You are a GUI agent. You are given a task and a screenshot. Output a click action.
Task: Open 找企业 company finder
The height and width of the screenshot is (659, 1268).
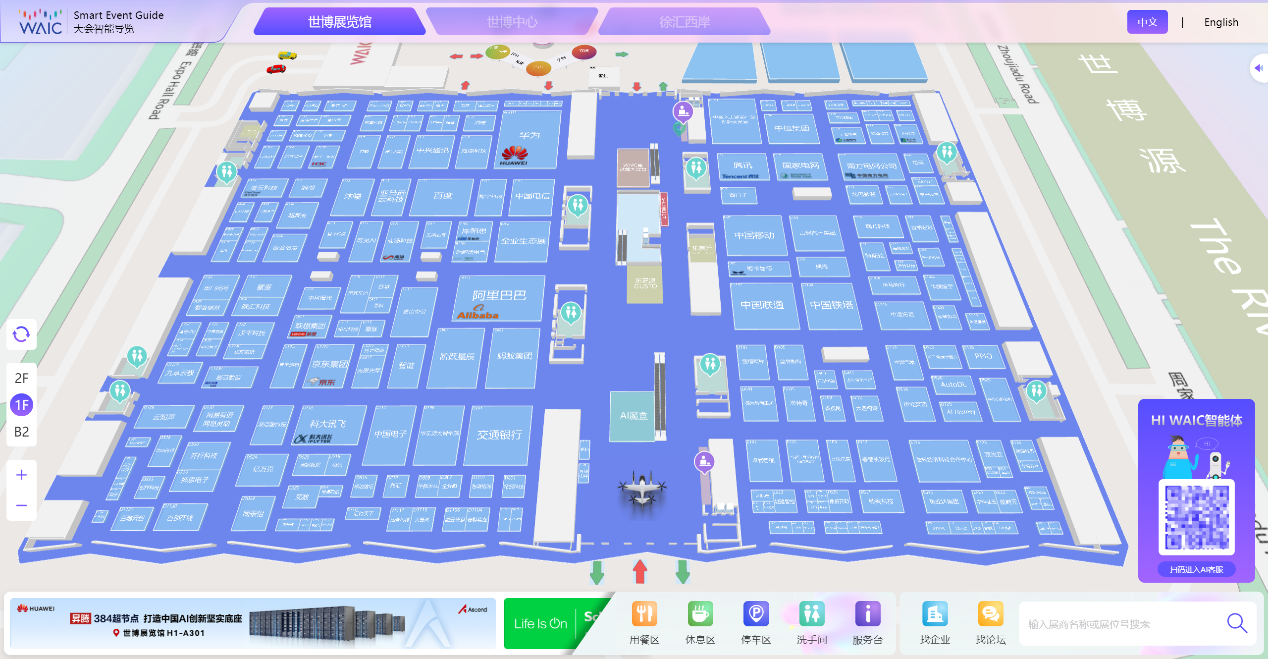(x=935, y=622)
